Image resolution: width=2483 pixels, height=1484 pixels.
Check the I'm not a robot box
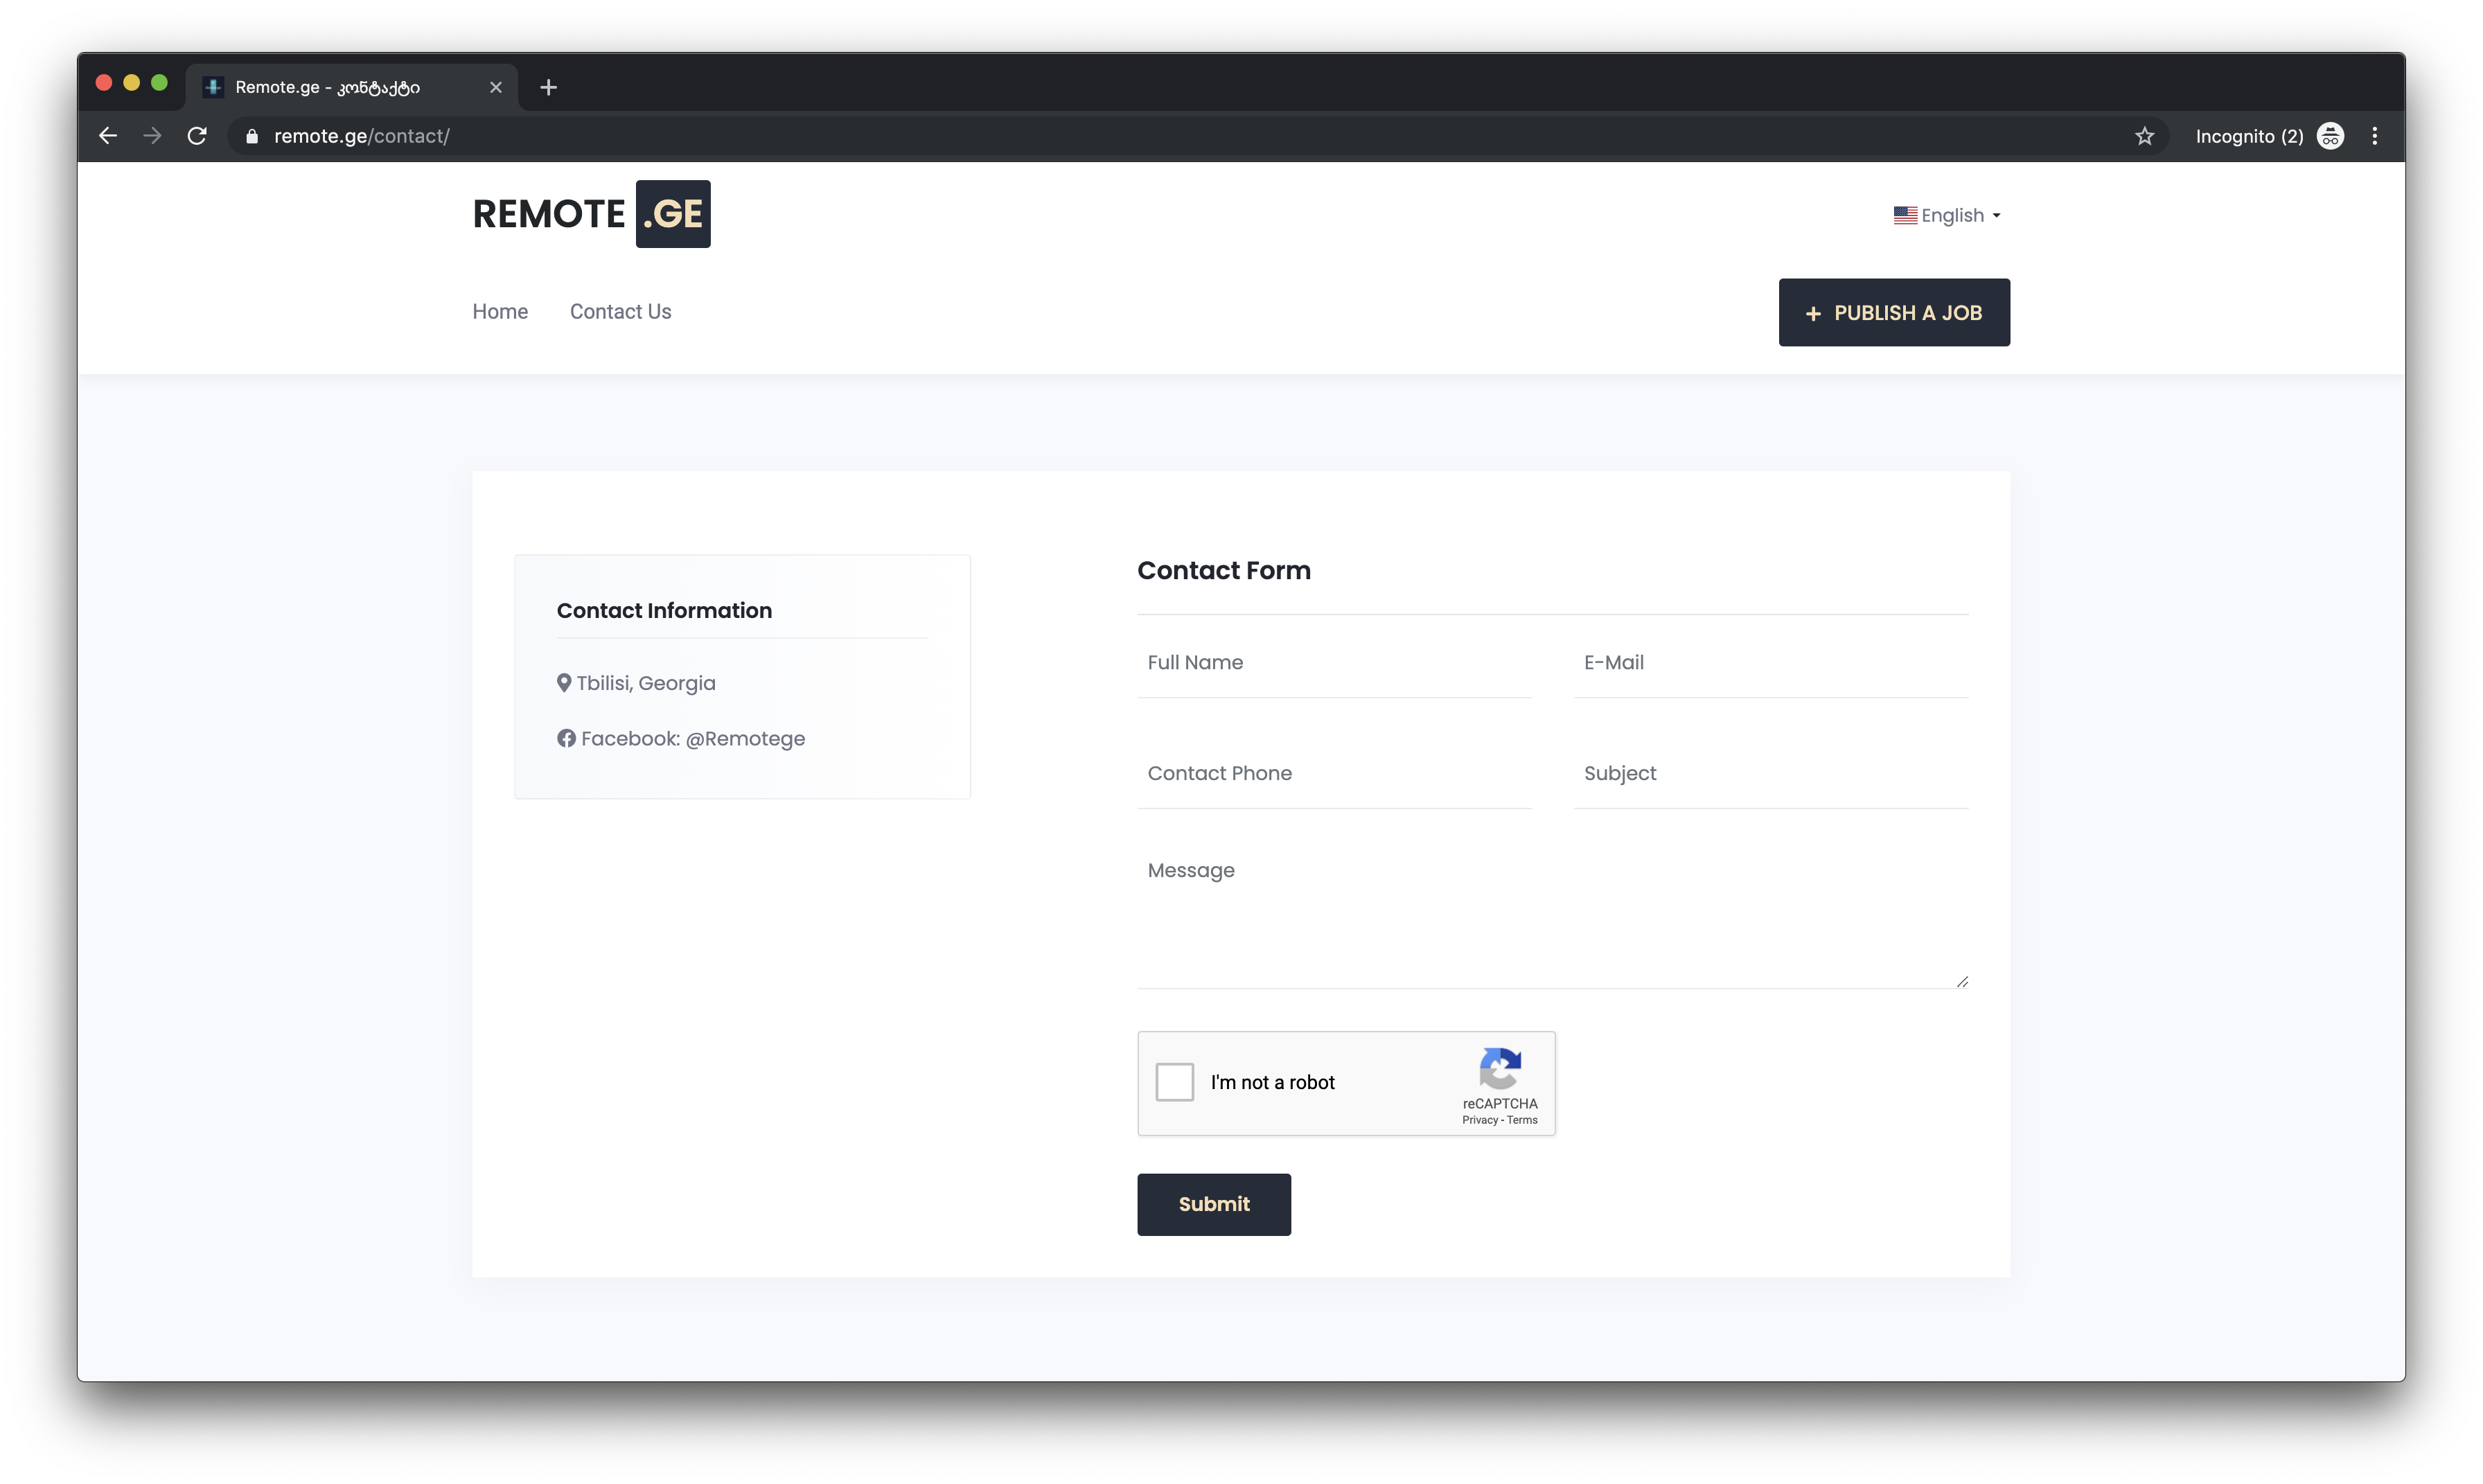[1174, 1082]
